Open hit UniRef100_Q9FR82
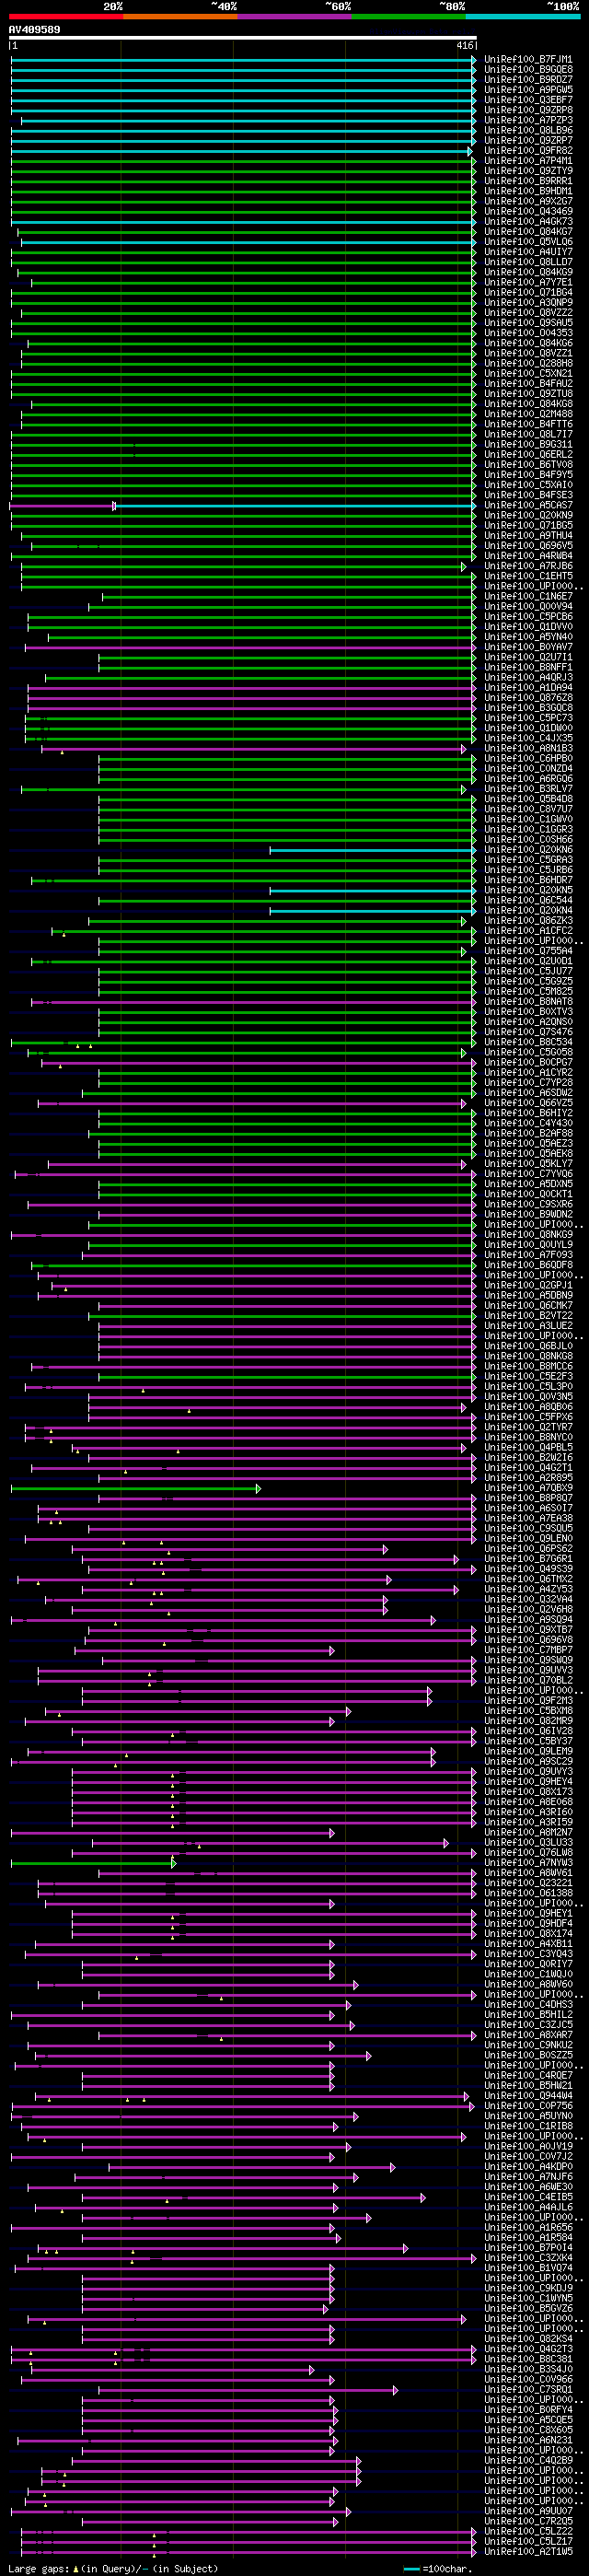 point(529,151)
